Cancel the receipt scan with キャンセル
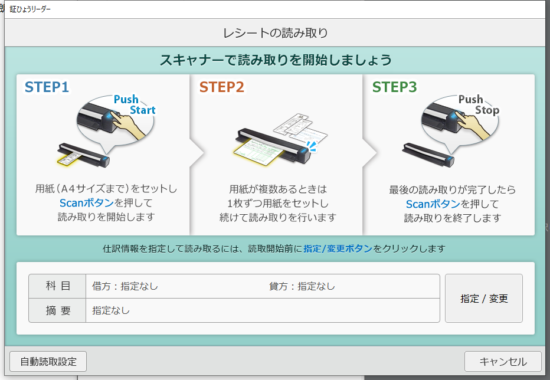The width and height of the screenshot is (550, 380). [503, 361]
